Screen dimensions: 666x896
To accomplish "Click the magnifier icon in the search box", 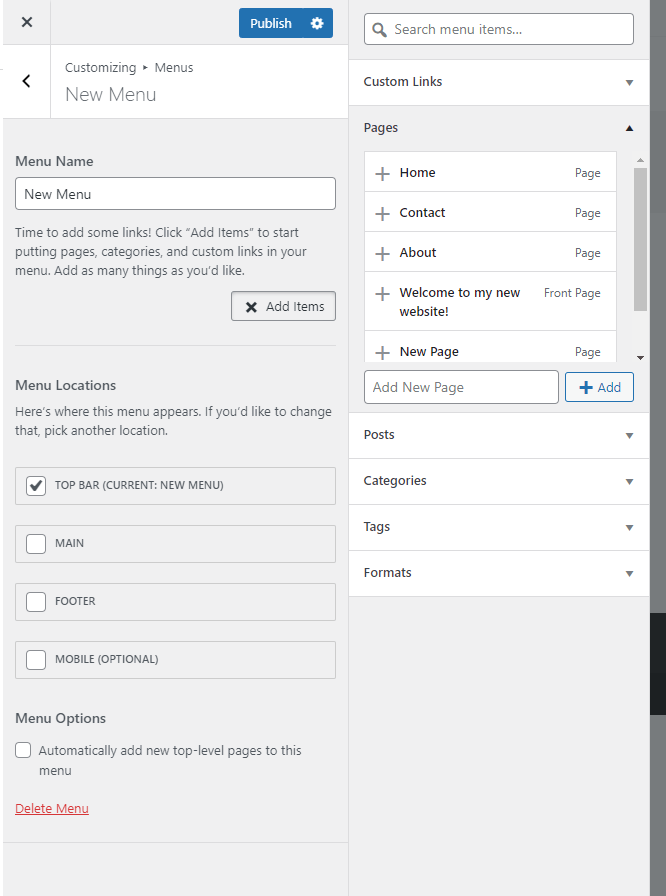I will (x=379, y=30).
